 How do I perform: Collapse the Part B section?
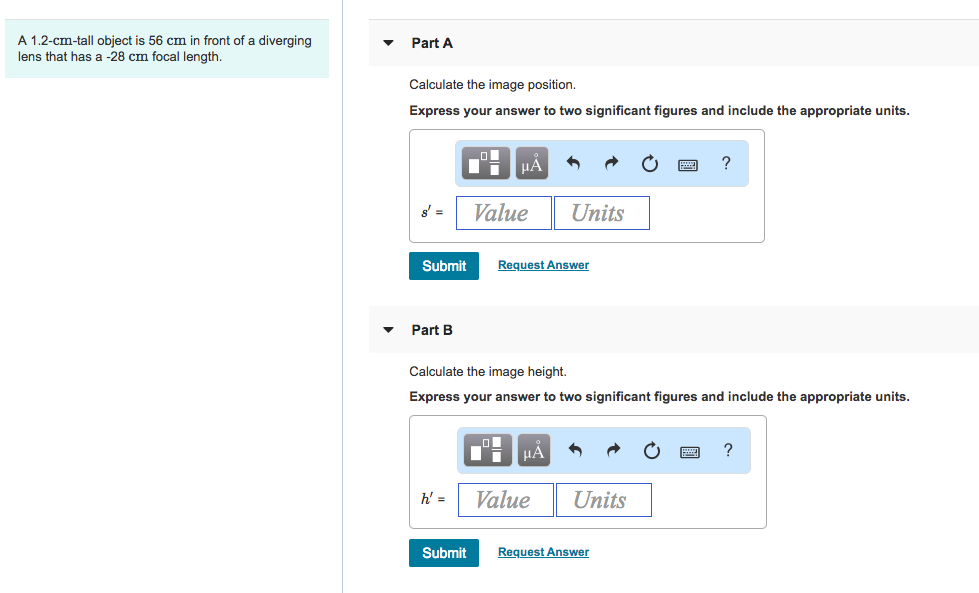(x=388, y=330)
